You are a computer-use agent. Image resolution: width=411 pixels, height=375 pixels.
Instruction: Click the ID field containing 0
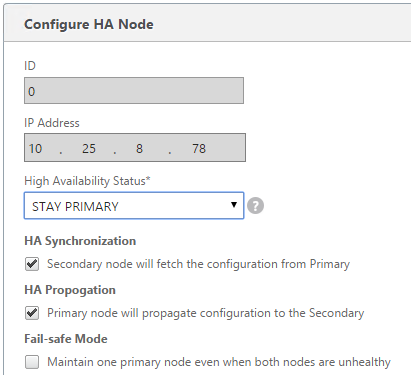pyautogui.click(x=134, y=91)
